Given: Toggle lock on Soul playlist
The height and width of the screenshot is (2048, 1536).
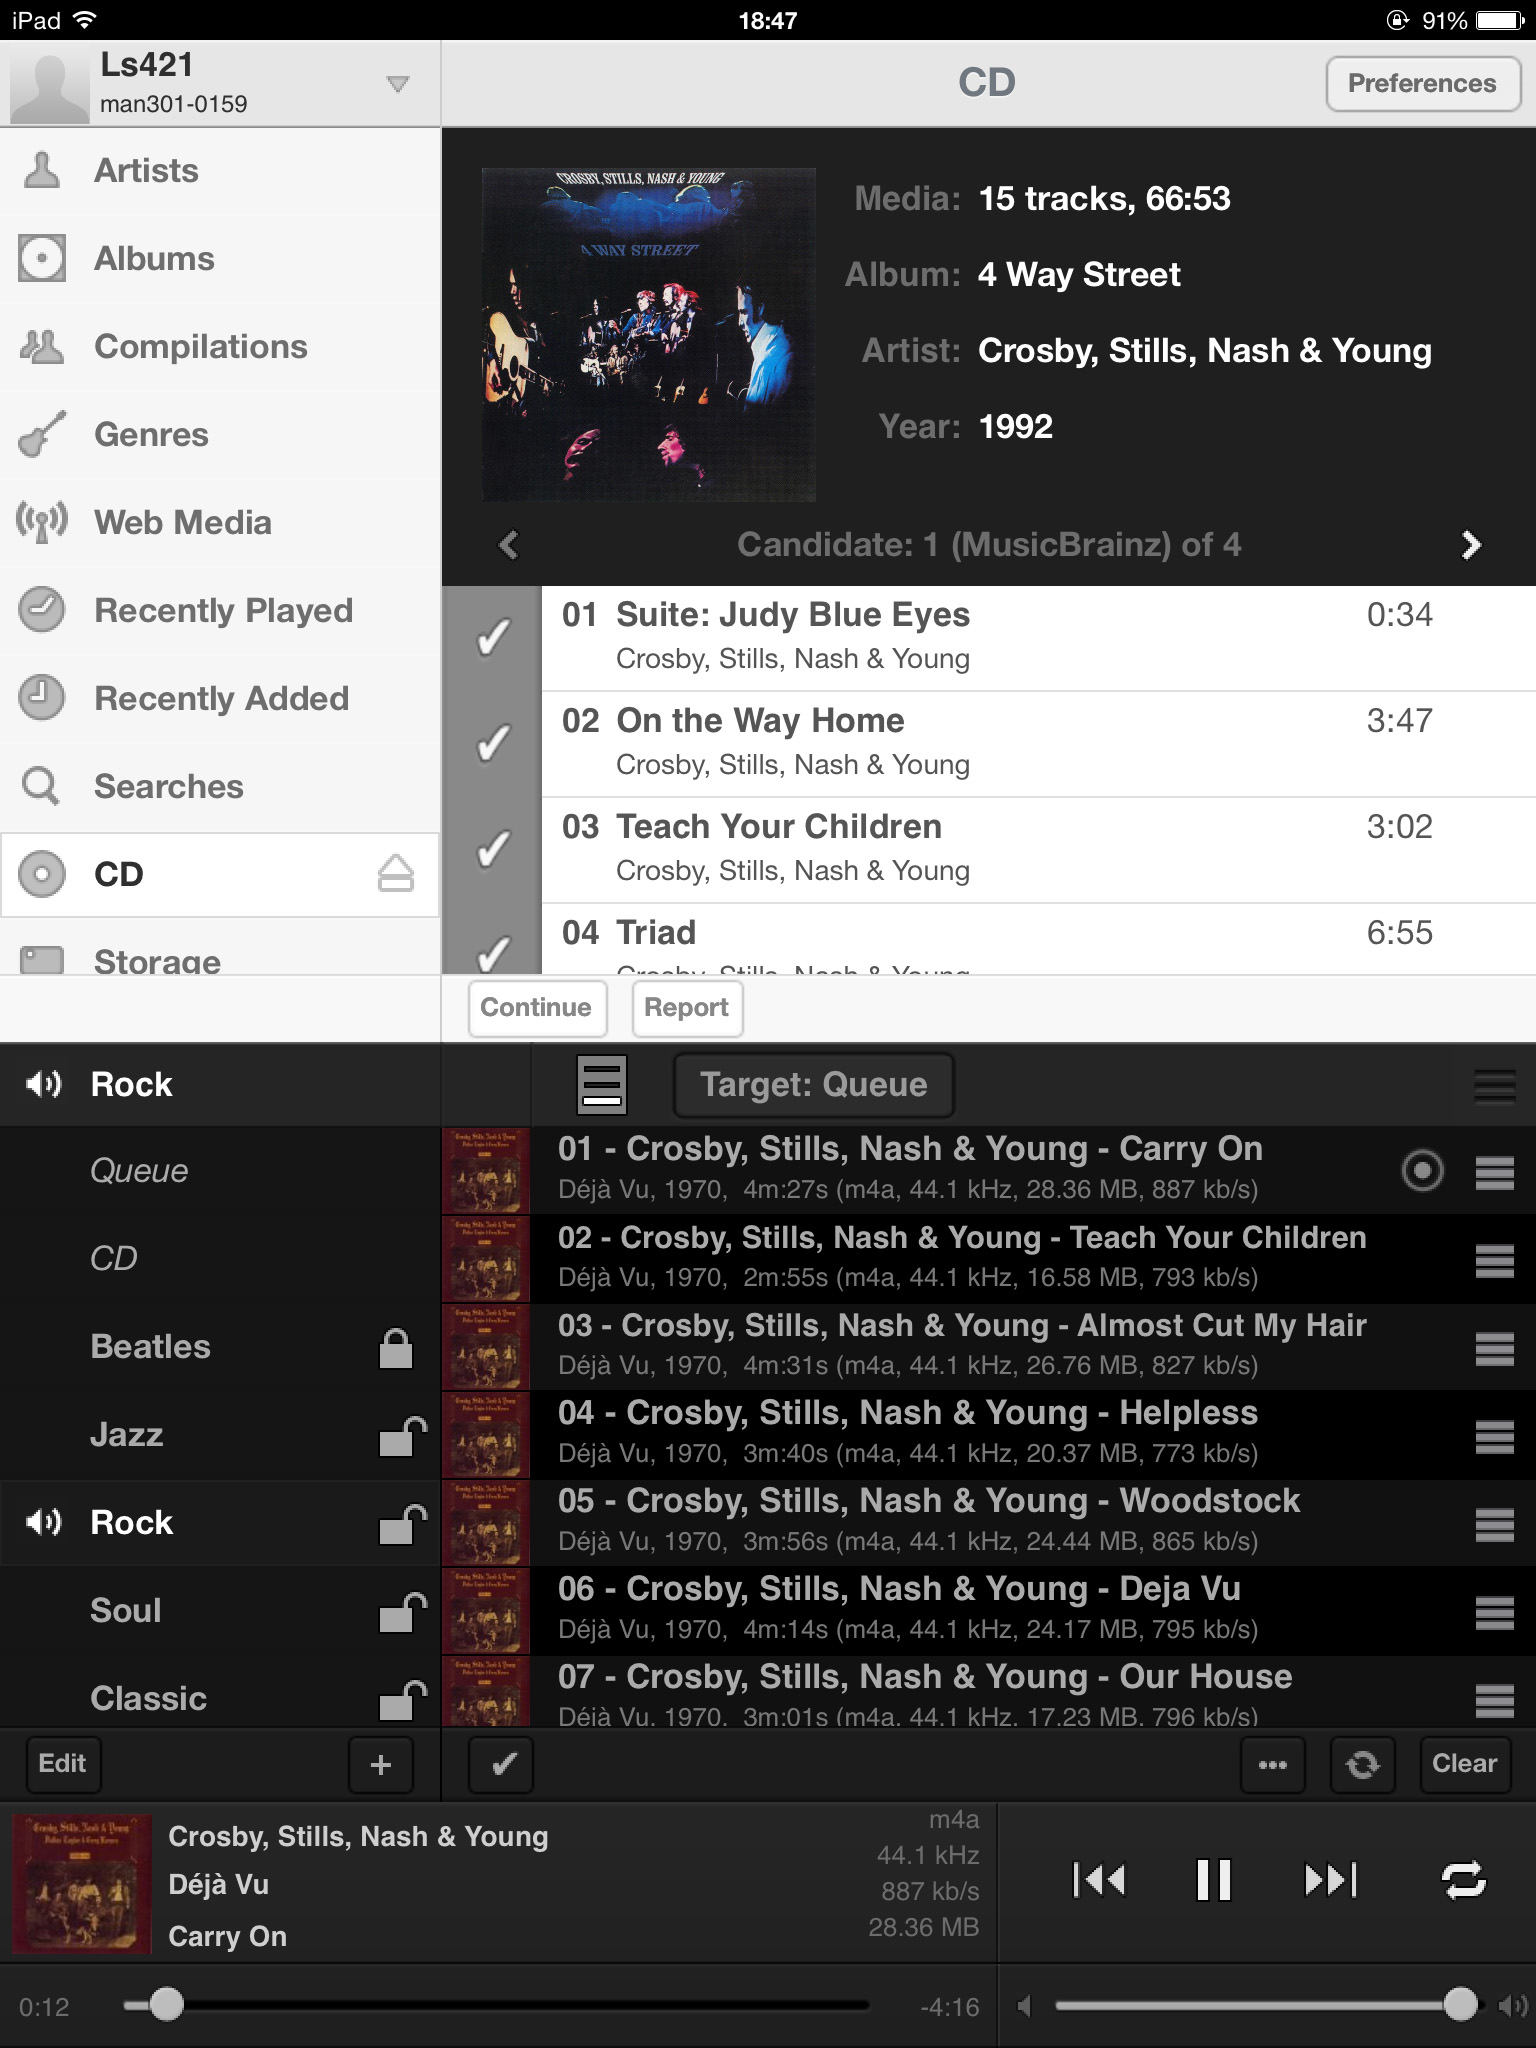Looking at the screenshot, I should 402,1612.
